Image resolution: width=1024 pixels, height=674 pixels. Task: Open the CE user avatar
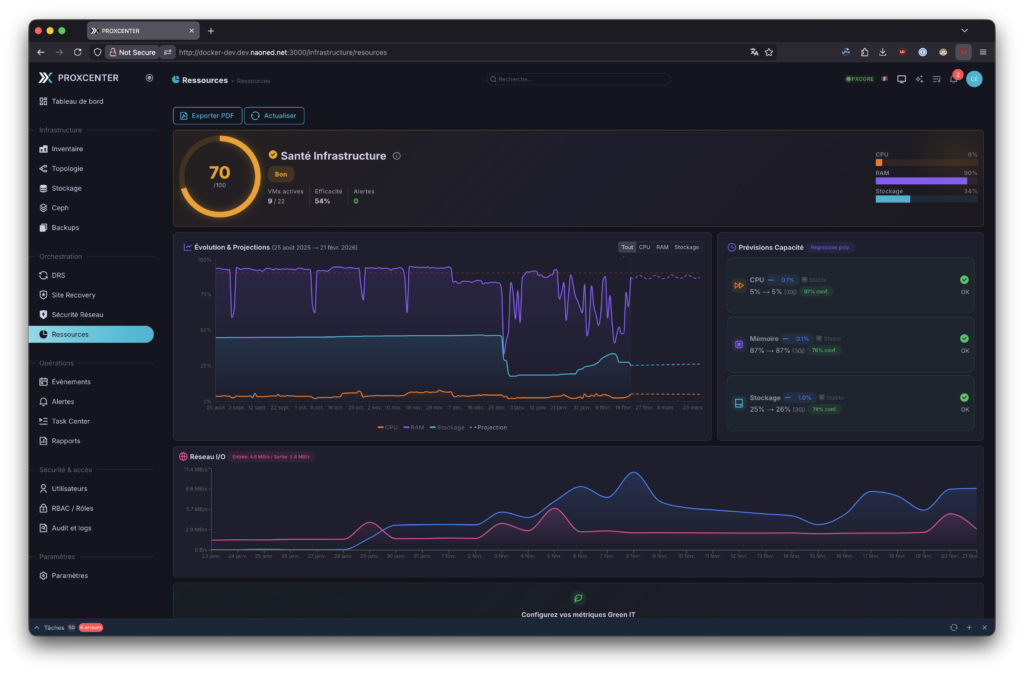[974, 79]
